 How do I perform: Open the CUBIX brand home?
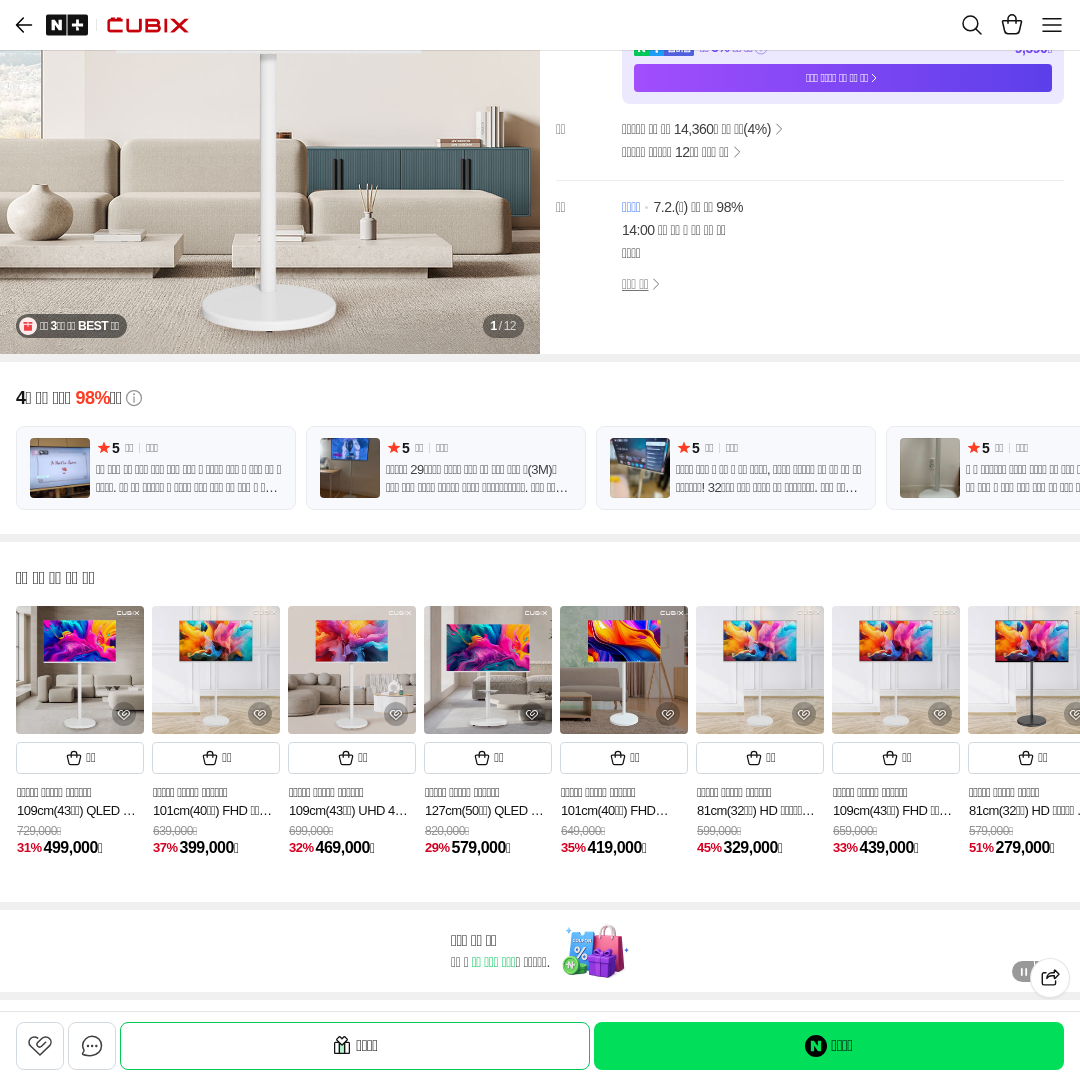coord(147,25)
